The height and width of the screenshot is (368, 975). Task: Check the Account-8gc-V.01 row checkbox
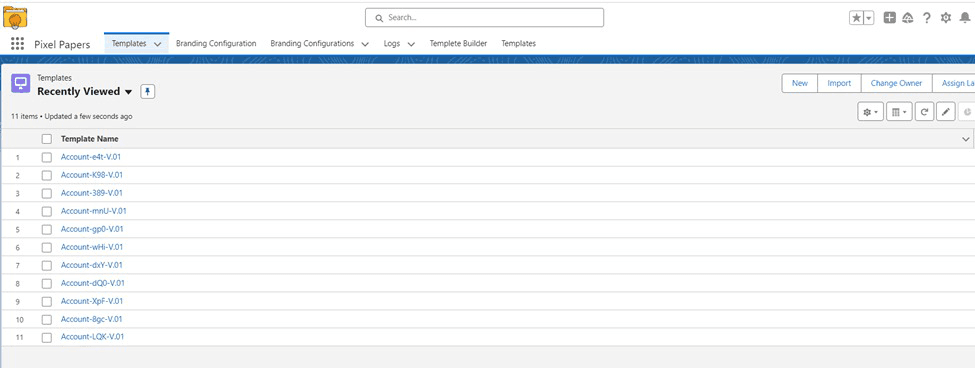click(47, 320)
